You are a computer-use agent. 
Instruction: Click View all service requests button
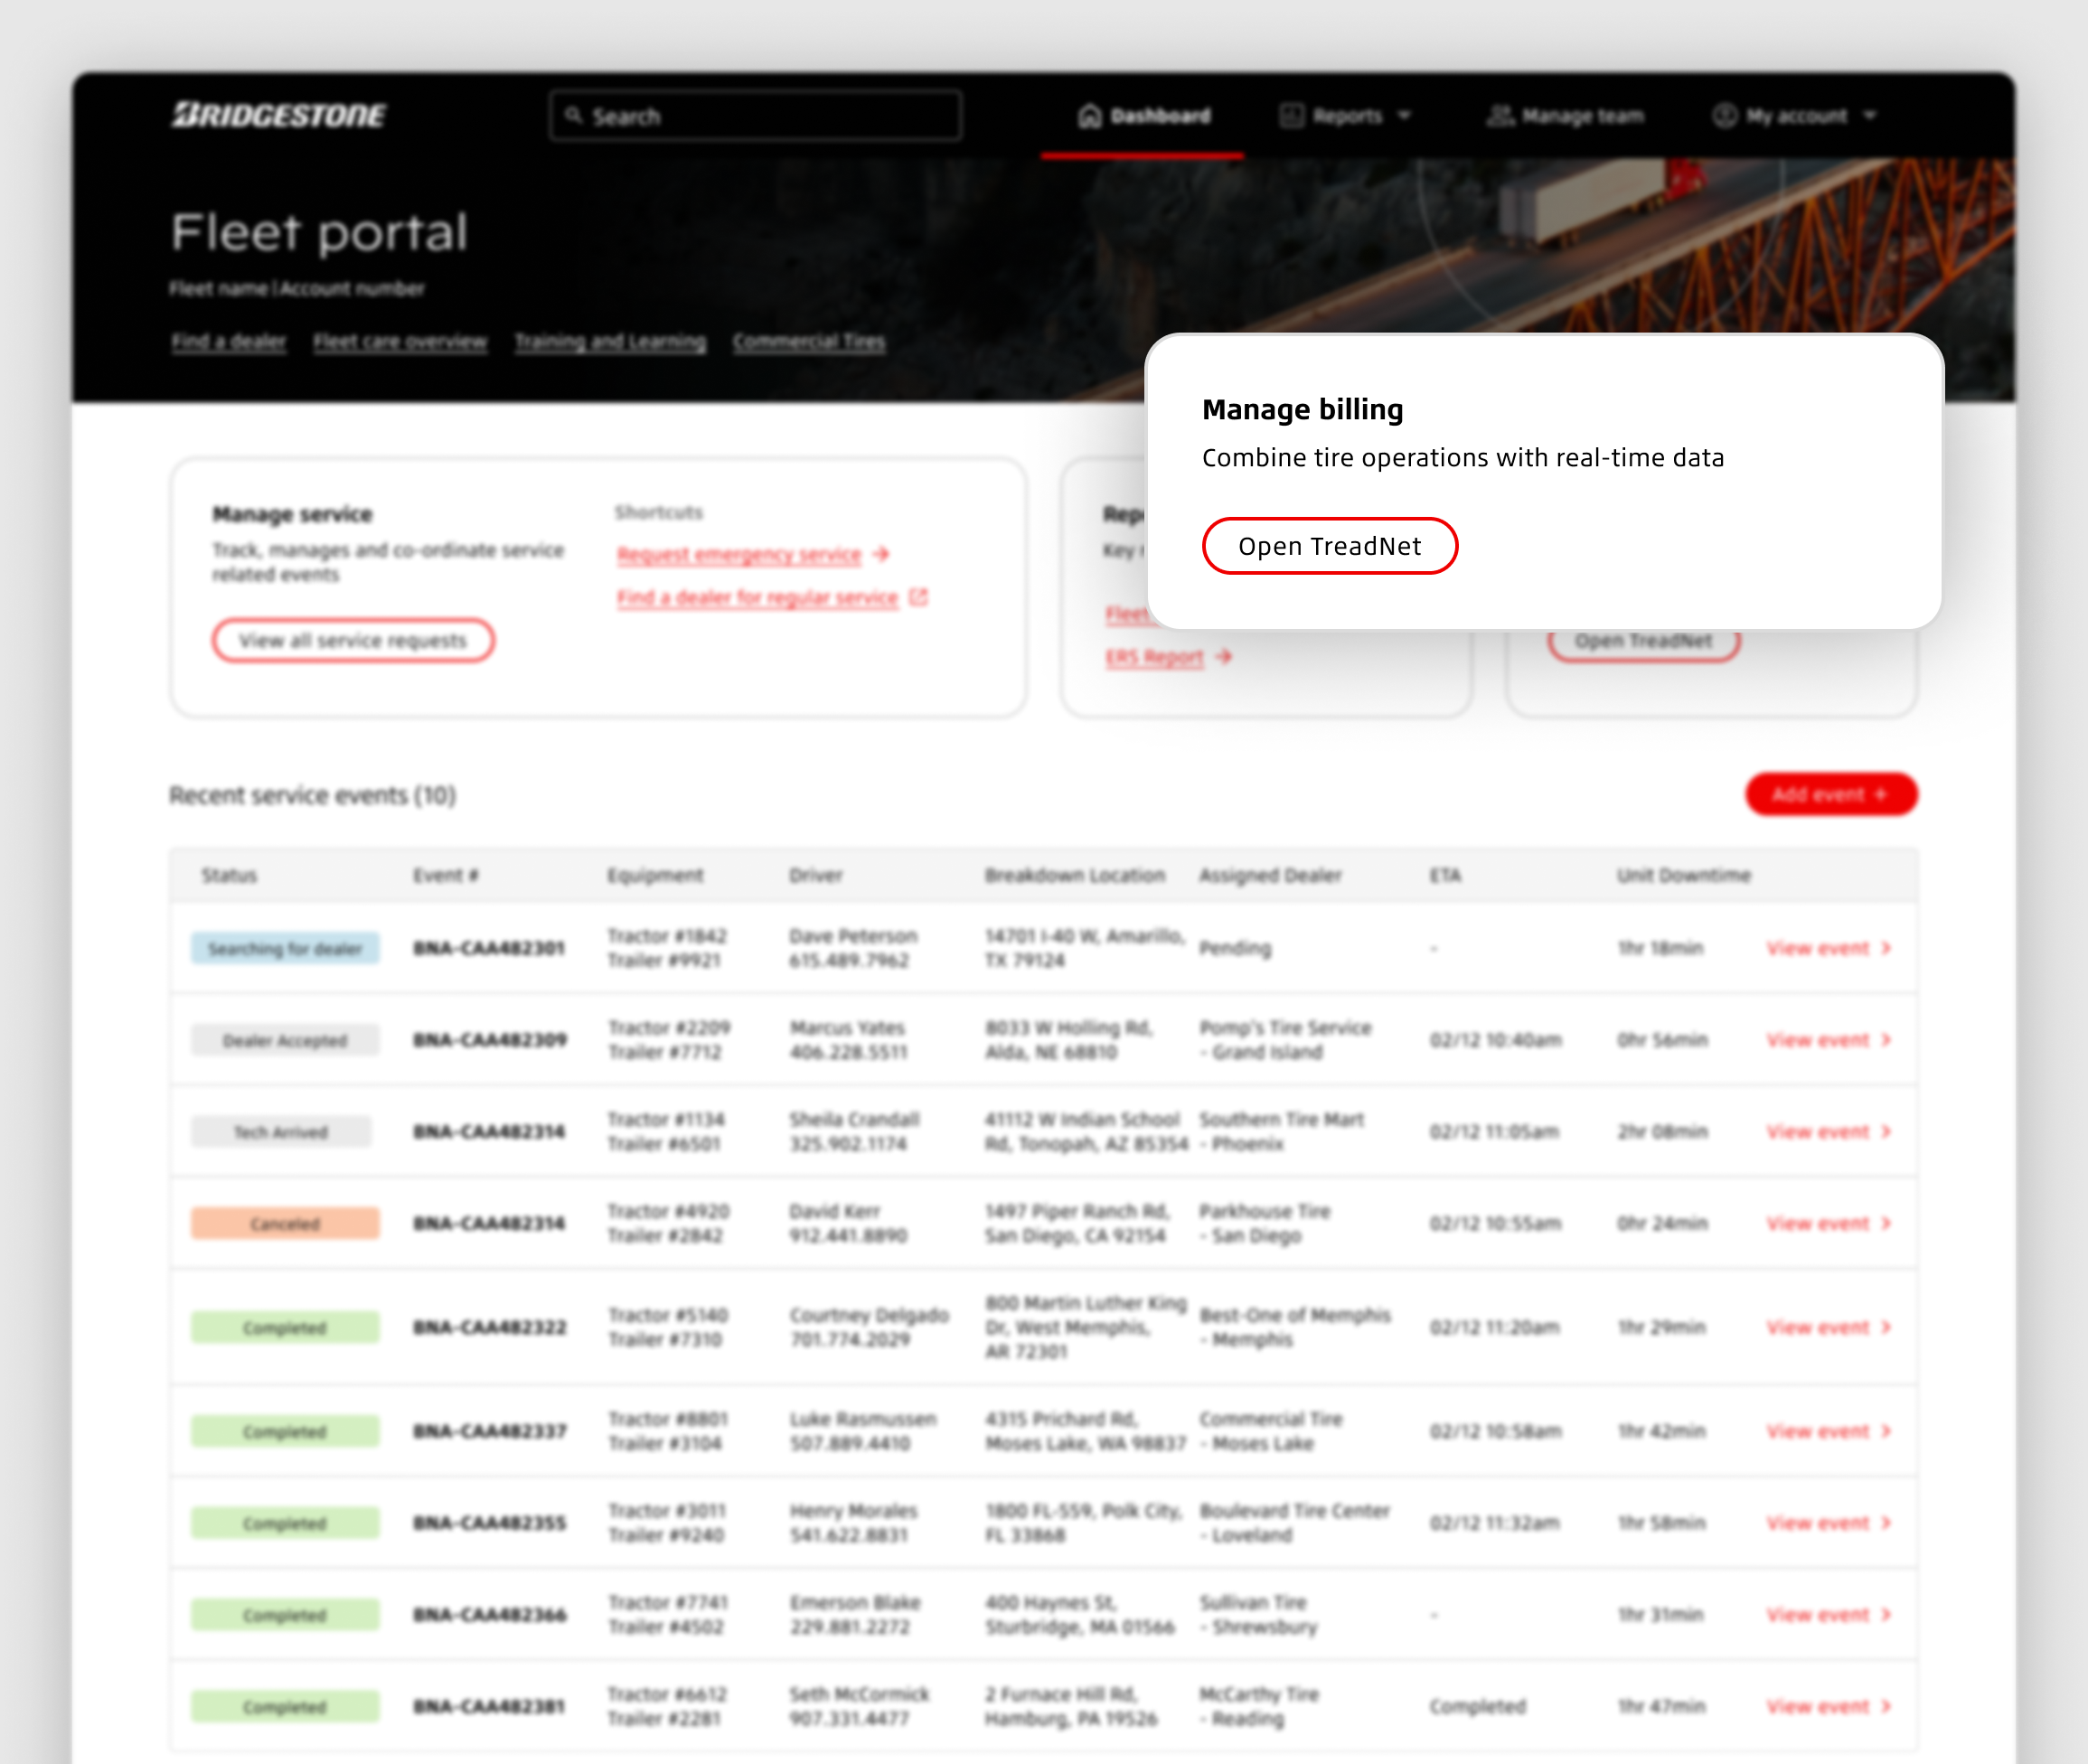pyautogui.click(x=352, y=640)
